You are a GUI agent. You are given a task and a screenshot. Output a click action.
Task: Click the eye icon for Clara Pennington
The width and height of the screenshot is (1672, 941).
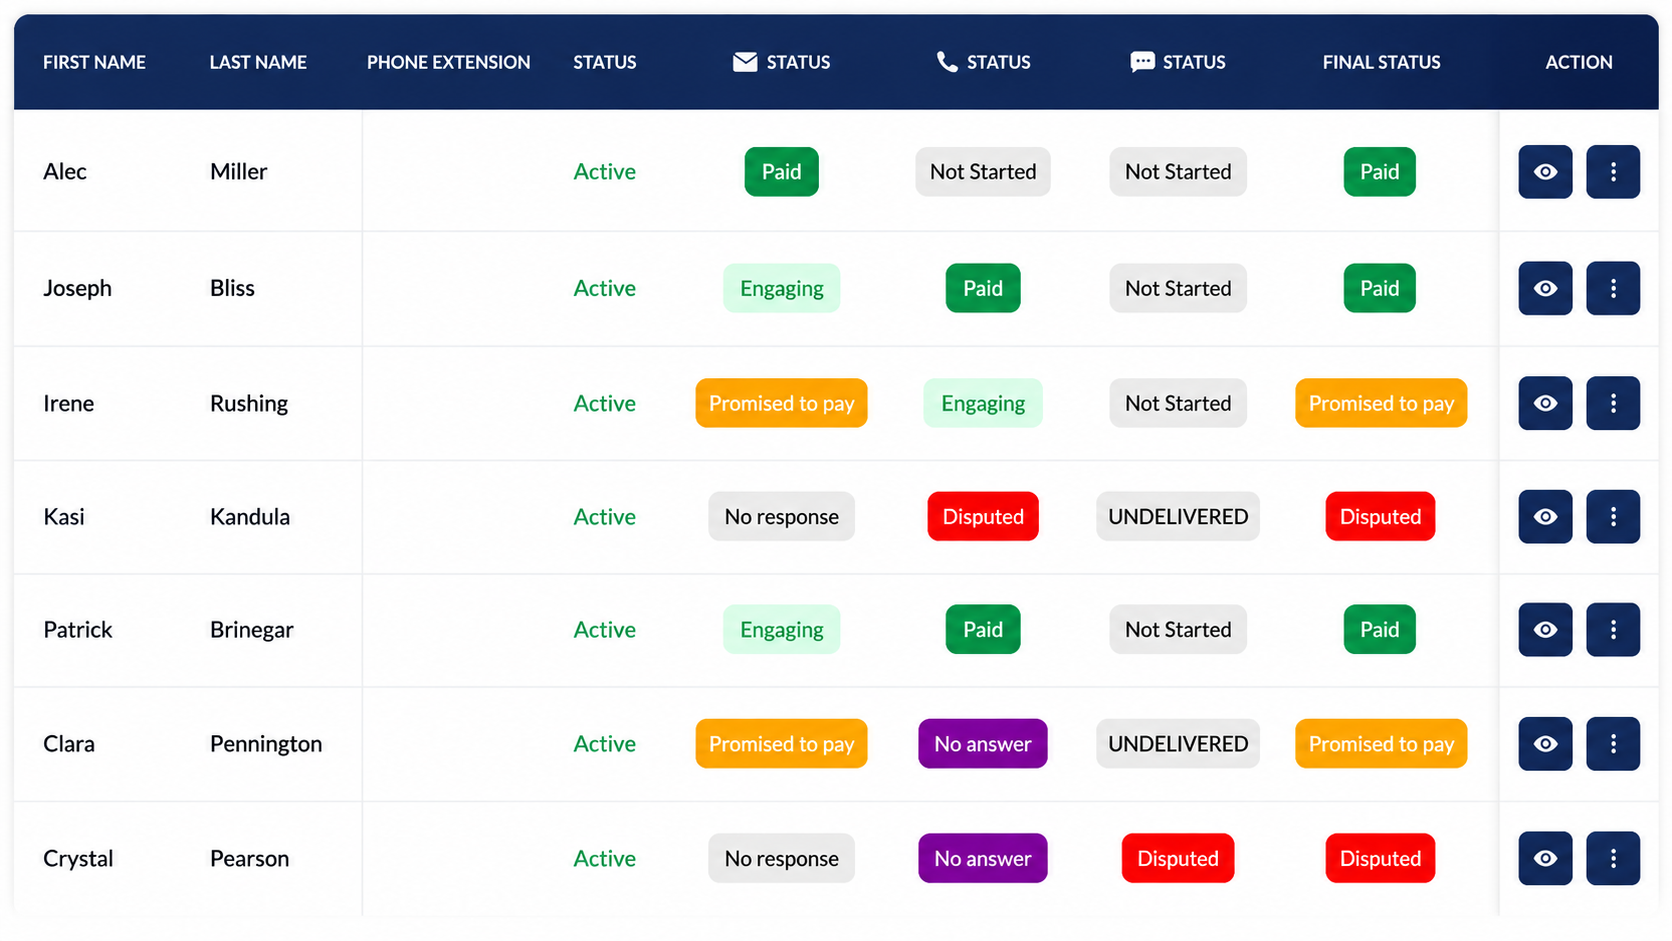[1545, 743]
